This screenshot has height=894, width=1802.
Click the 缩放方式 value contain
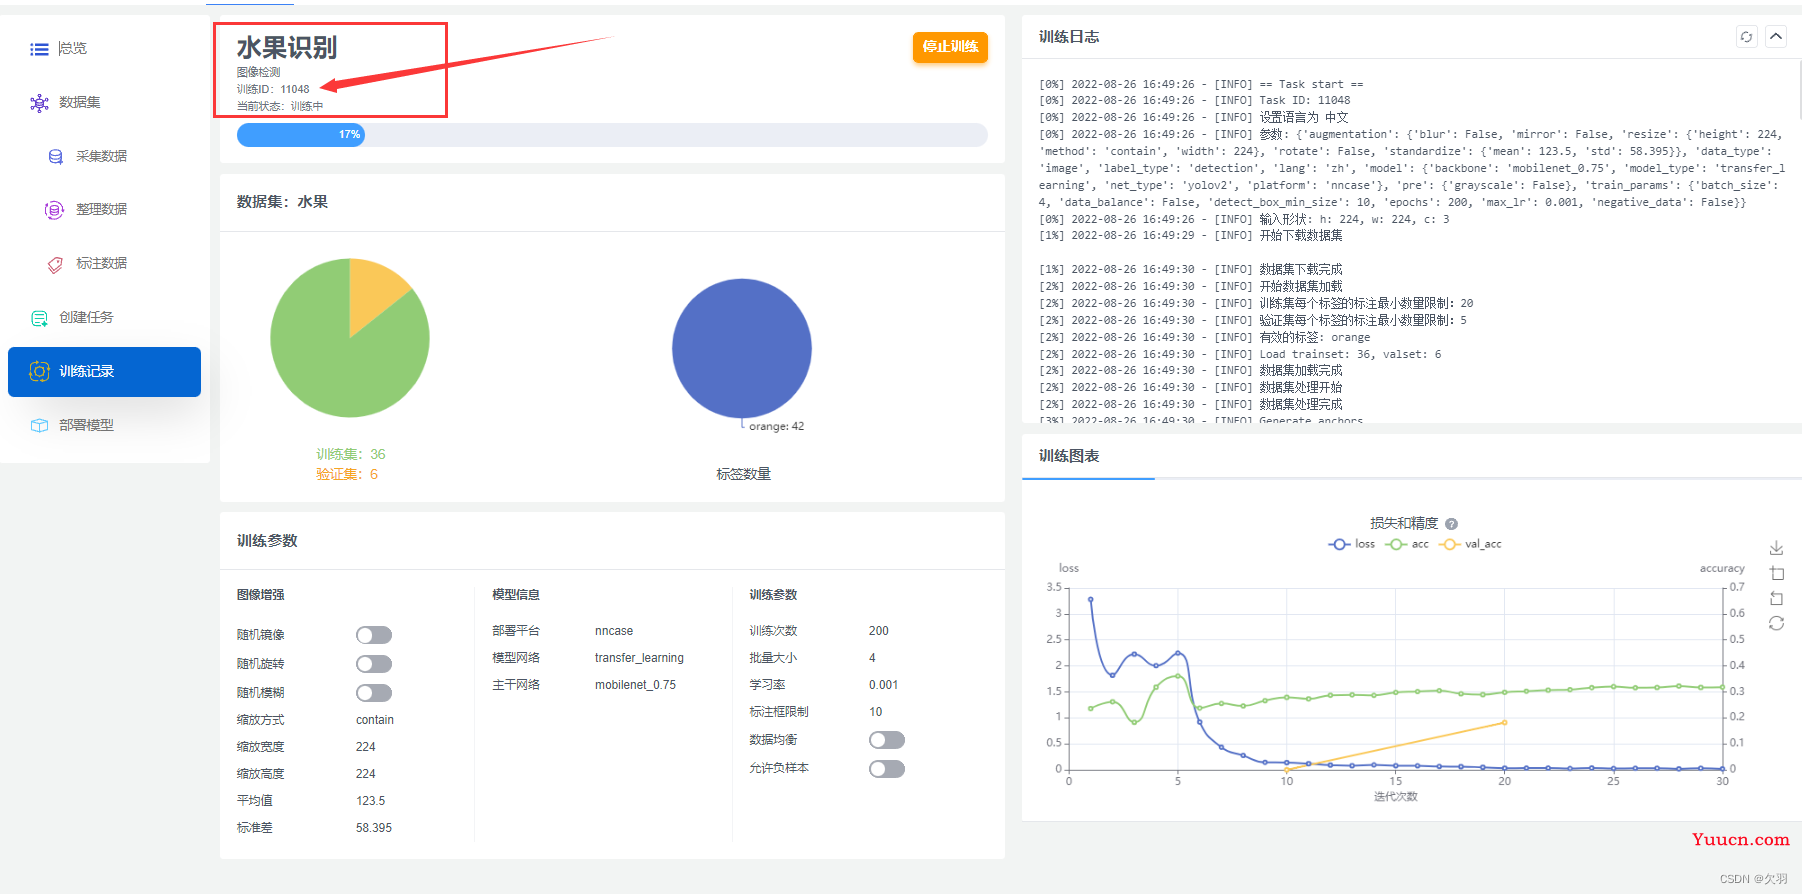pyautogui.click(x=375, y=720)
